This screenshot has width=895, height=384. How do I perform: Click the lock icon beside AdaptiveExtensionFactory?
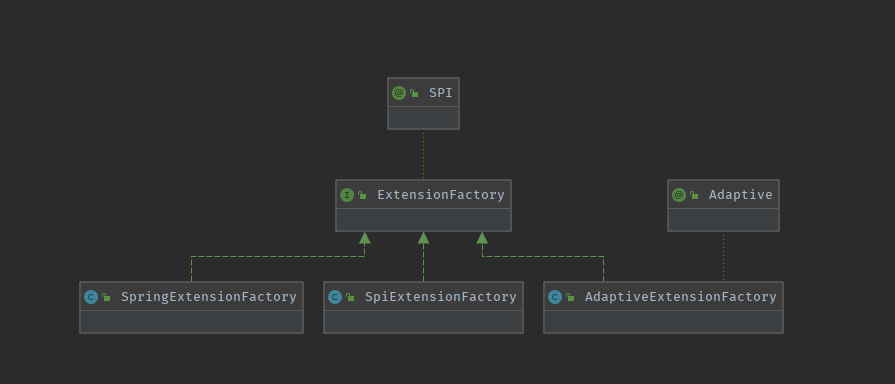click(570, 297)
